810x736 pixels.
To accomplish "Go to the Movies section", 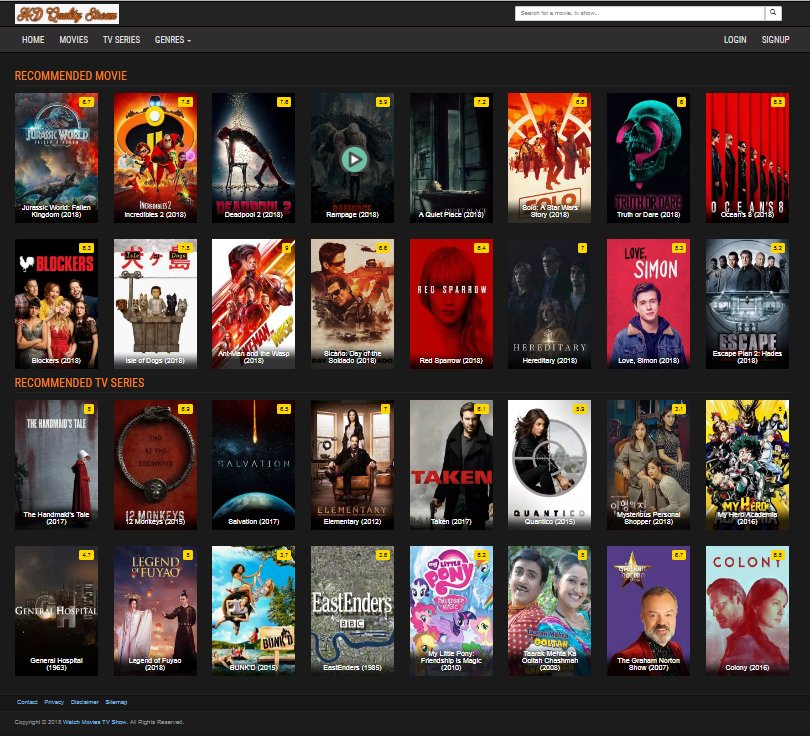I will click(73, 40).
